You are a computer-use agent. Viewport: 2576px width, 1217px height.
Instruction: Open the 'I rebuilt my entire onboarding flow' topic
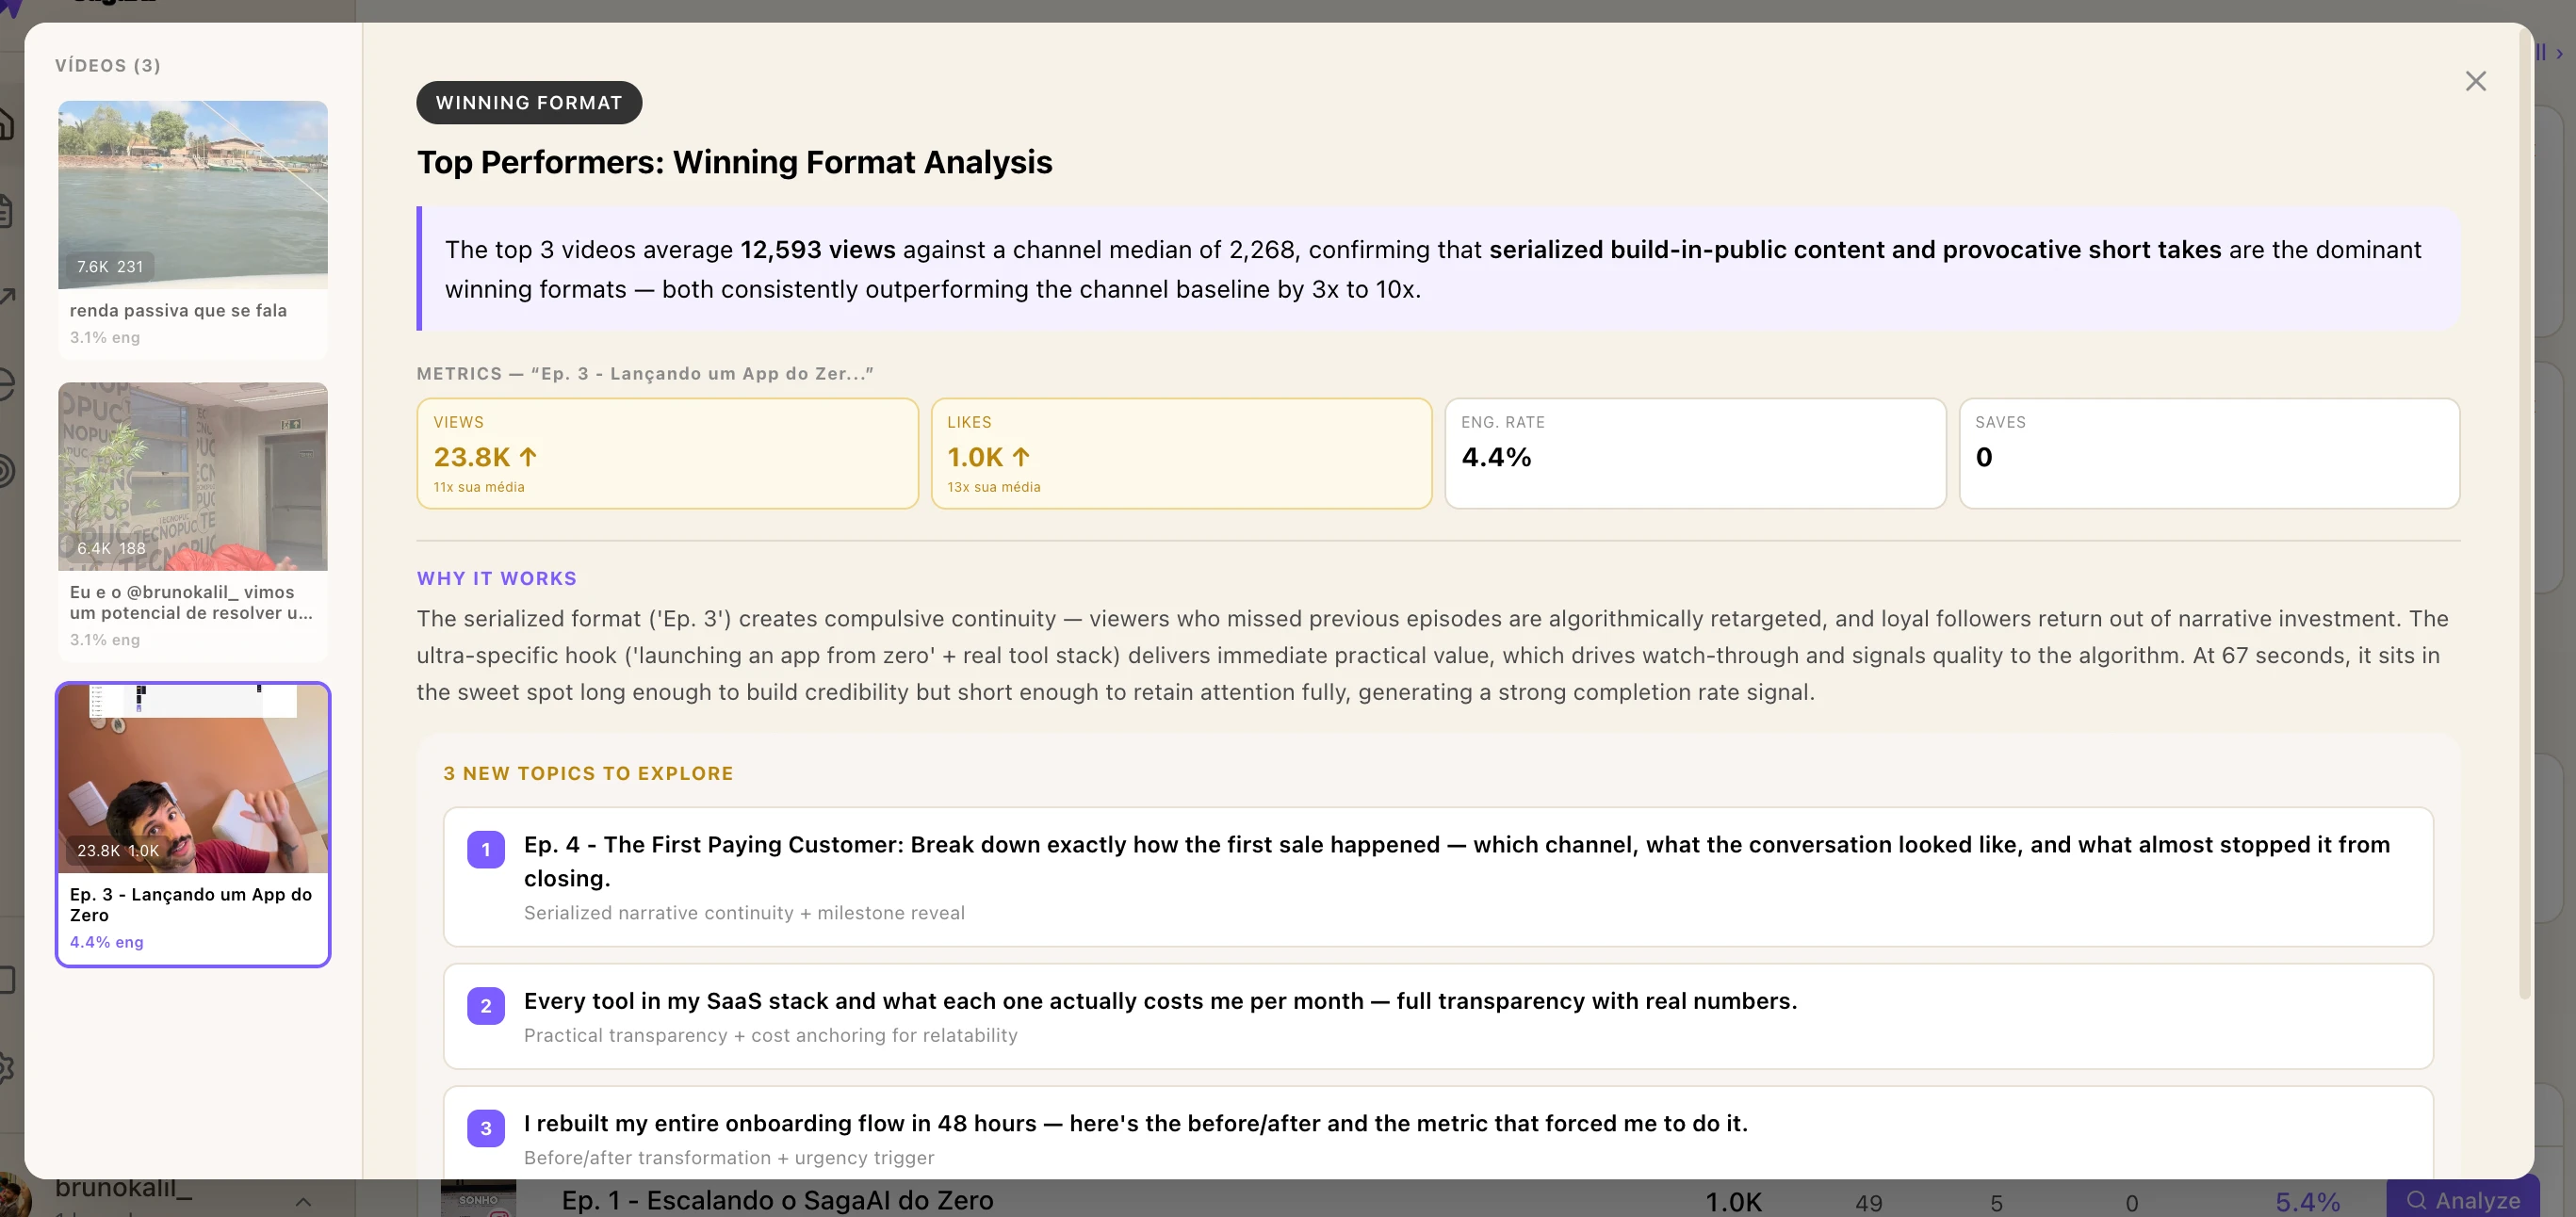[x=1135, y=1123]
